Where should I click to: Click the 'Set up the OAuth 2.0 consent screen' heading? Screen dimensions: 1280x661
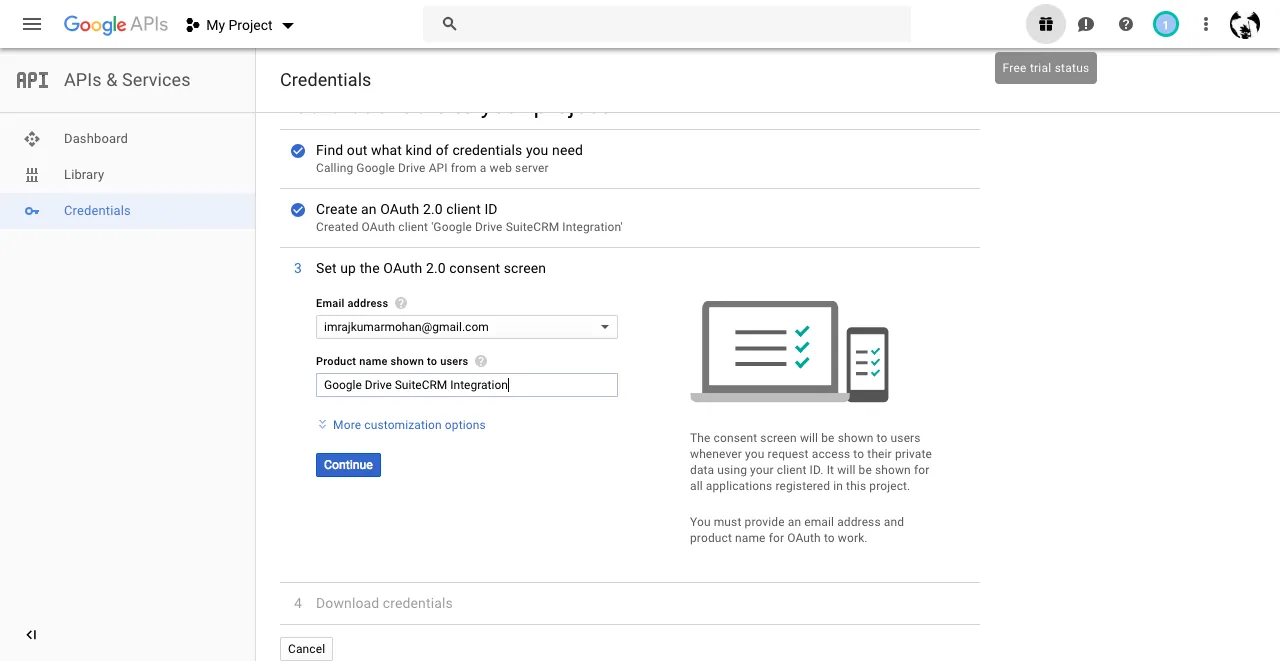[431, 268]
